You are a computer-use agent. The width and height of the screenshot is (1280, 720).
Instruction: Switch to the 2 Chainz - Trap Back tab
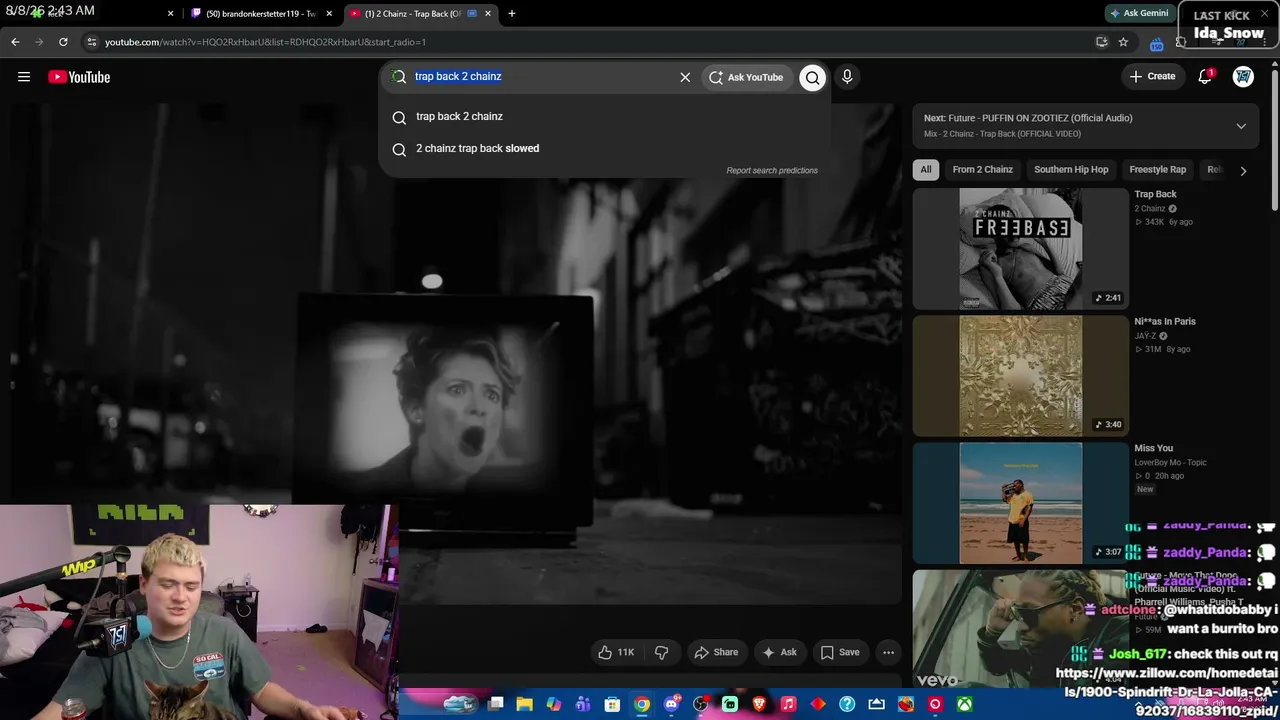(420, 14)
